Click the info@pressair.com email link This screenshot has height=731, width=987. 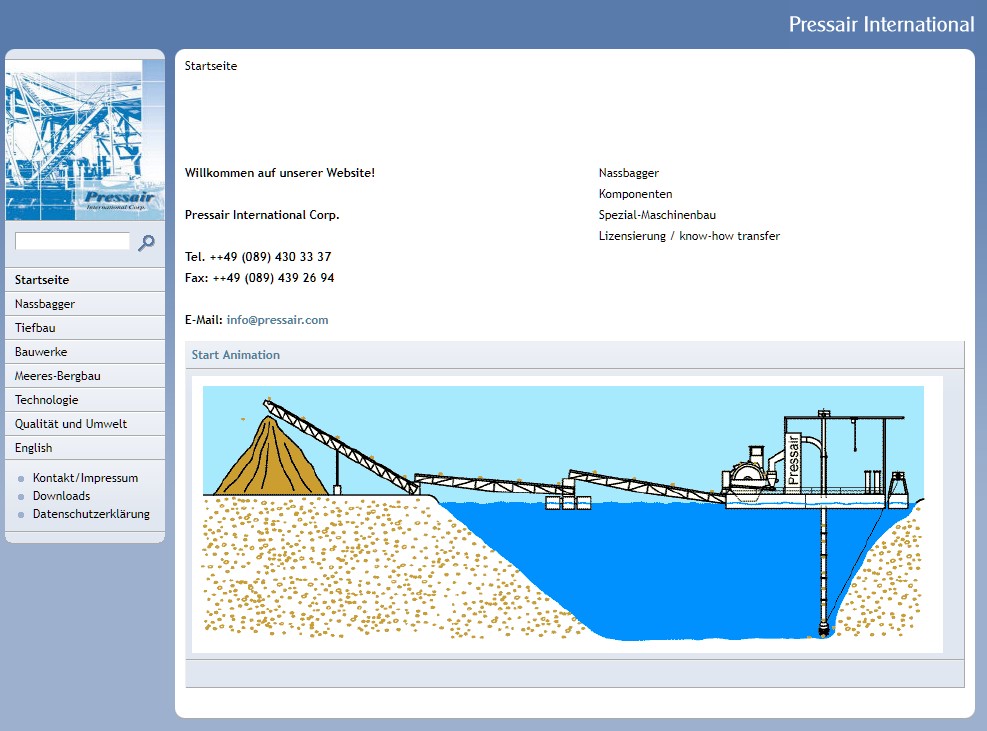pyautogui.click(x=277, y=320)
